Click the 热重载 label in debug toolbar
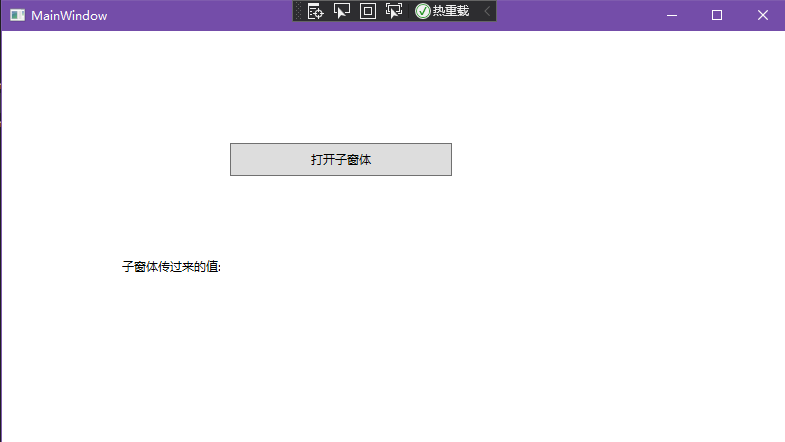This screenshot has width=785, height=442. click(451, 11)
